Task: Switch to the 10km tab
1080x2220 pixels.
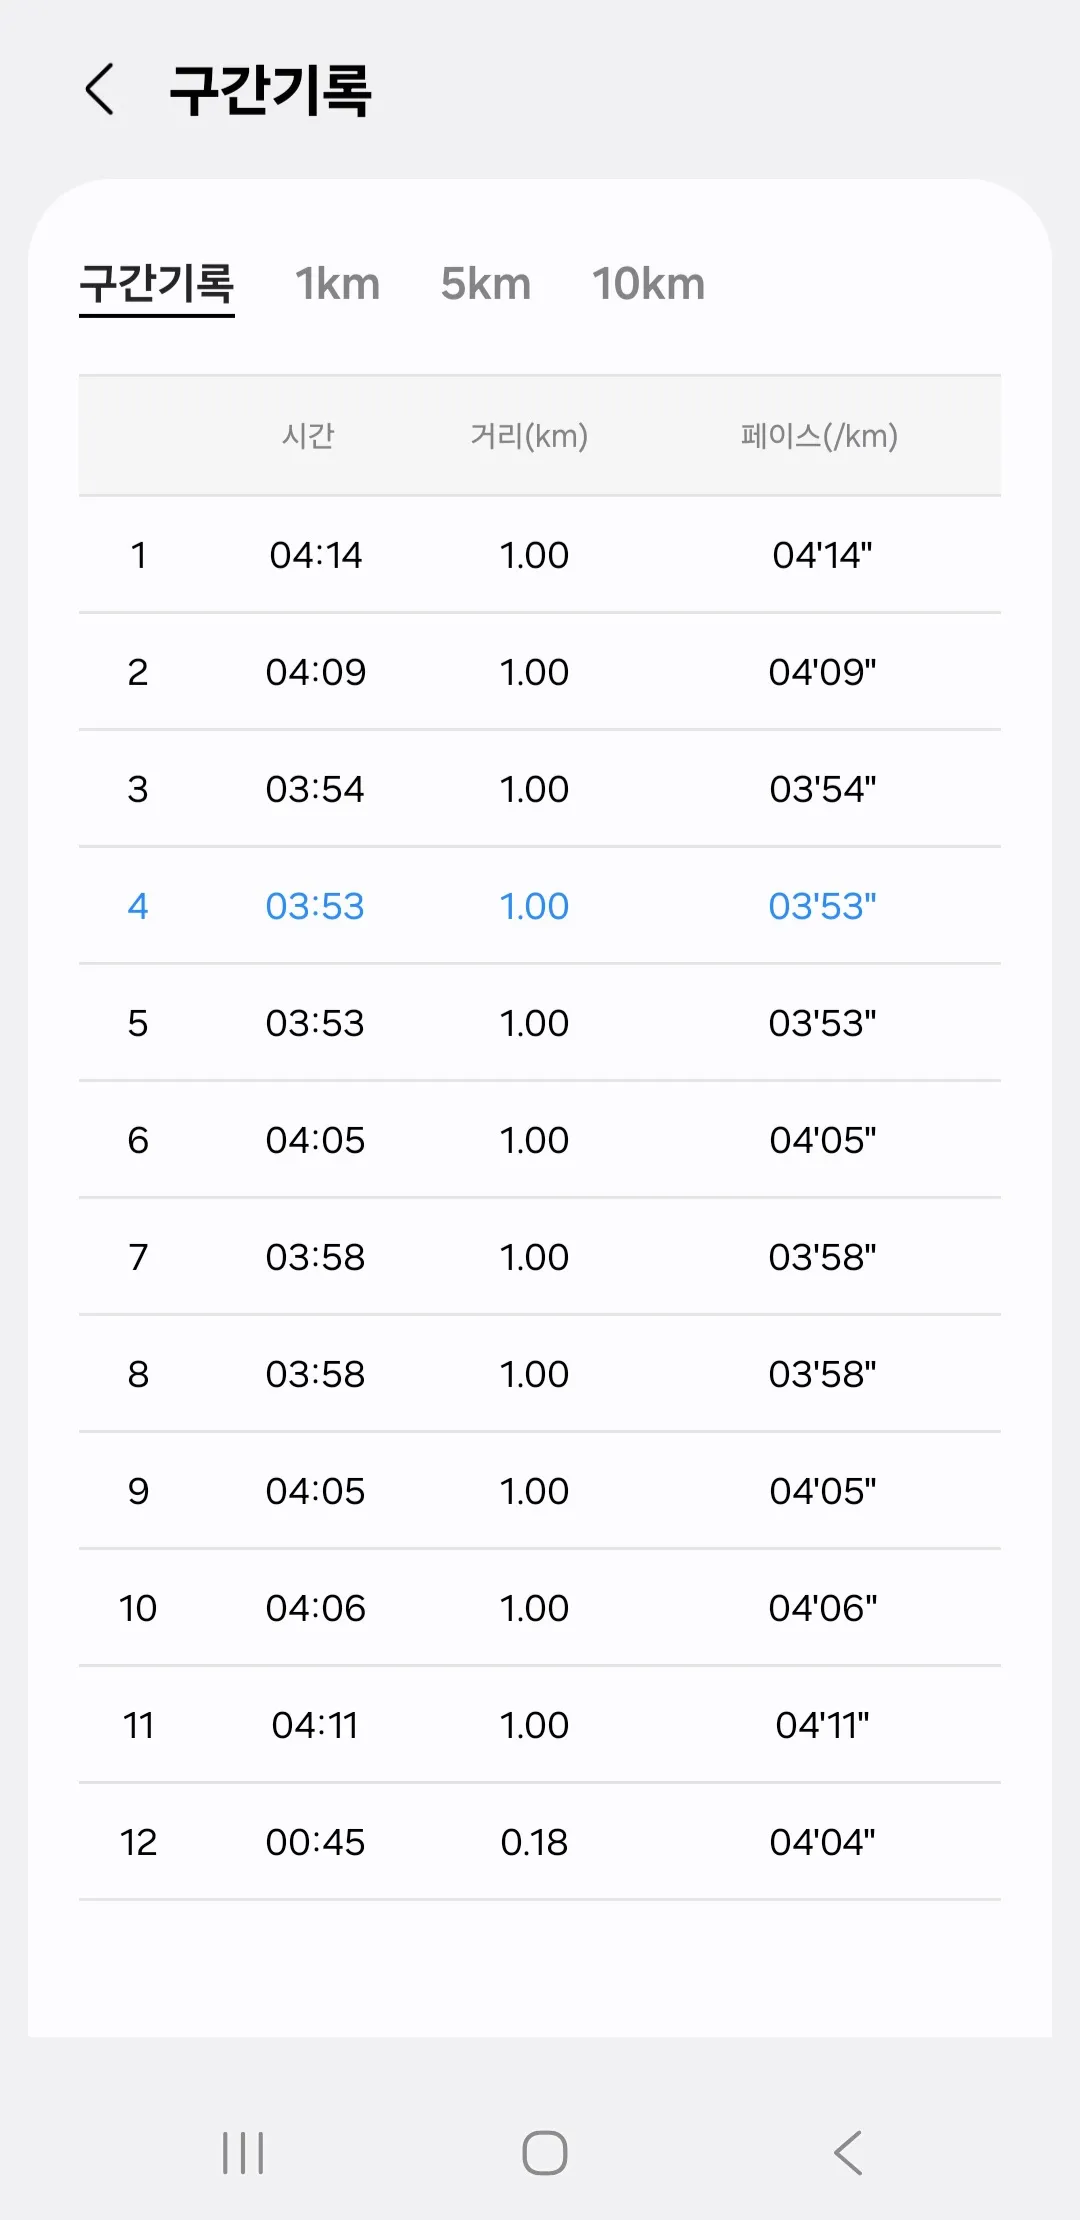Action: (648, 284)
